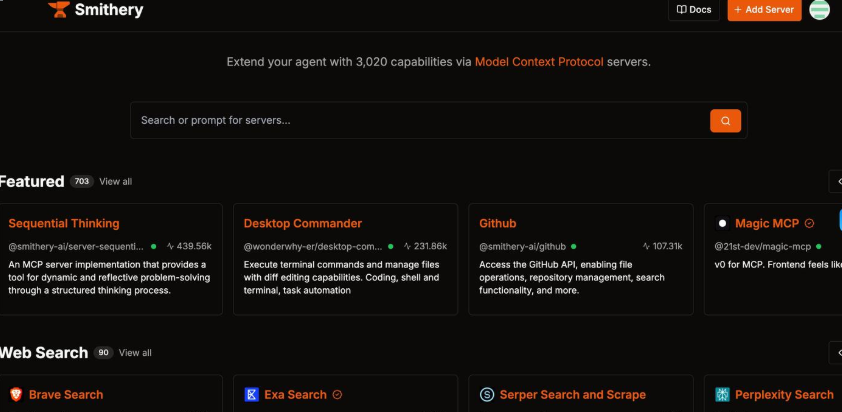Click the Smithery anvil logo icon
The image size is (842, 412).
pos(59,9)
